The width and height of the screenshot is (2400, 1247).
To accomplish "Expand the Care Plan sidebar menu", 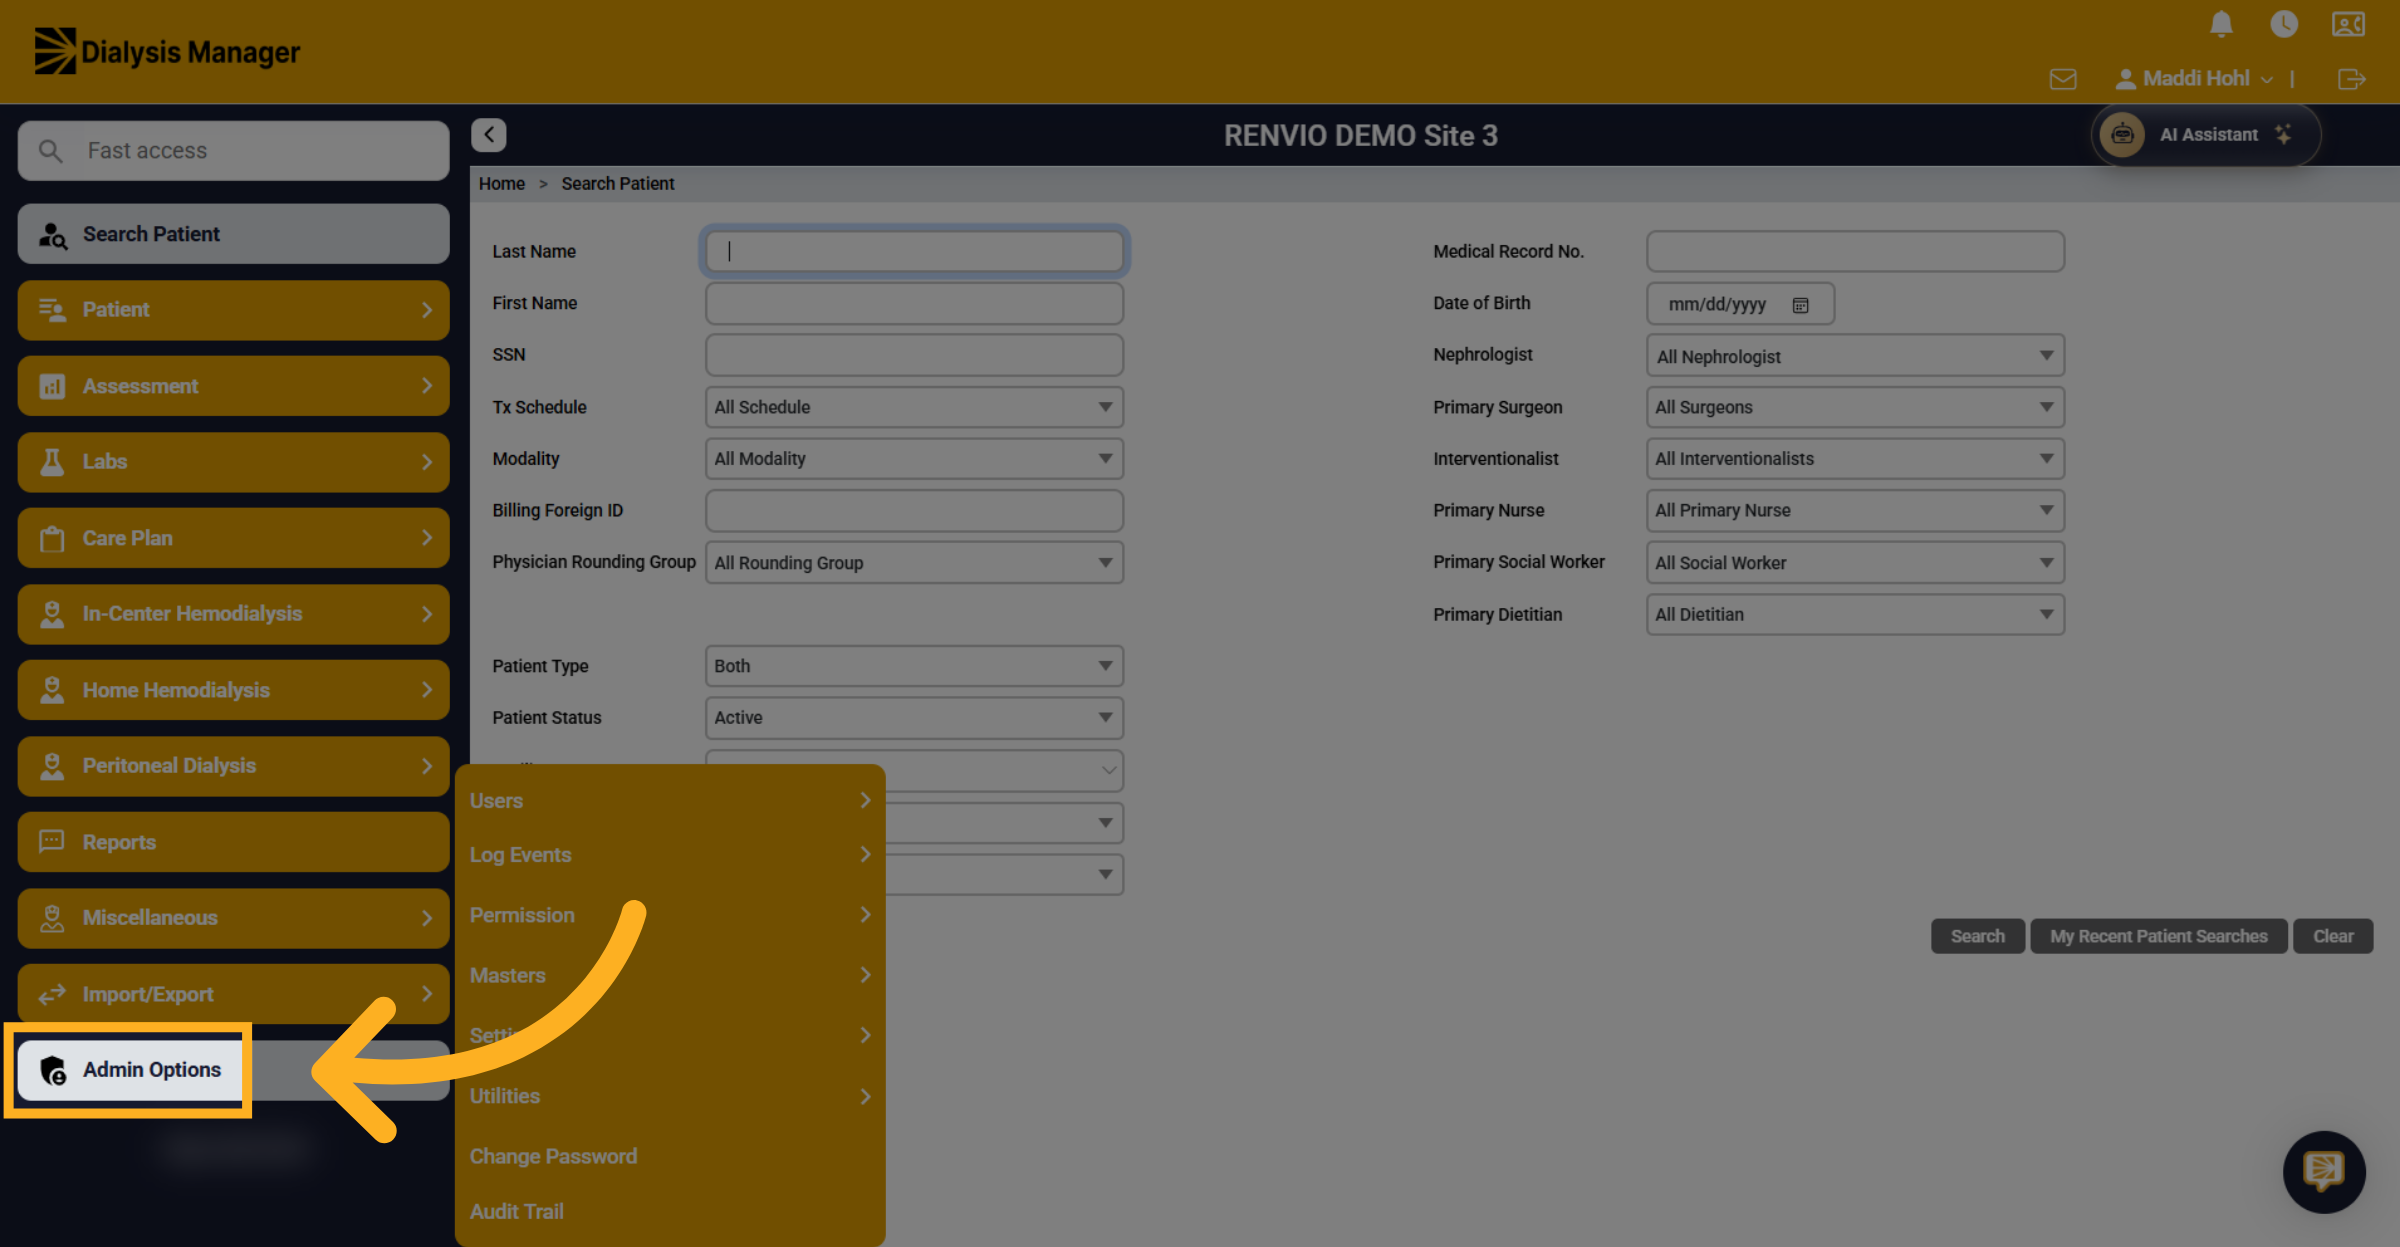I will [233, 538].
